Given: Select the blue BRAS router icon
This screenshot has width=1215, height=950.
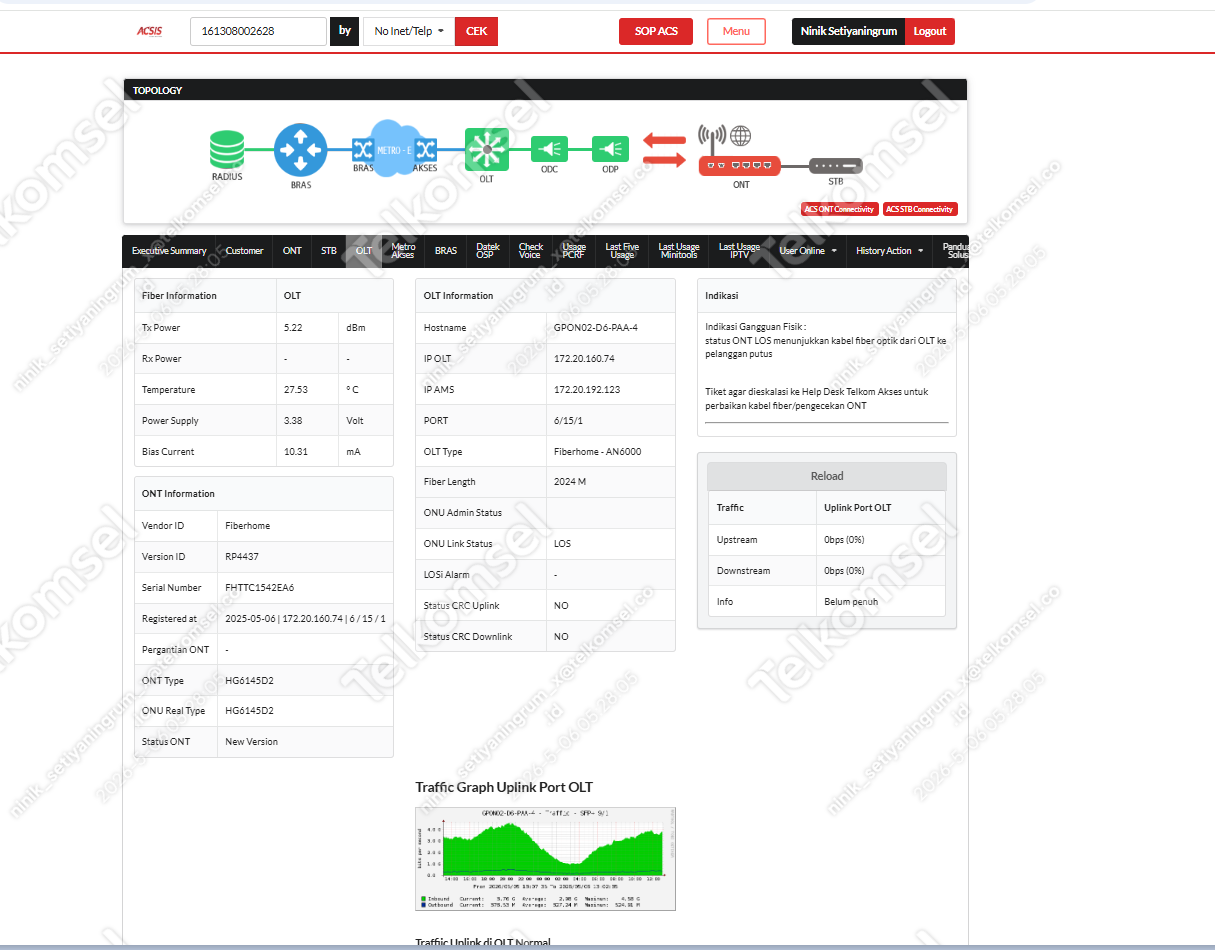Looking at the screenshot, I should pyautogui.click(x=301, y=150).
